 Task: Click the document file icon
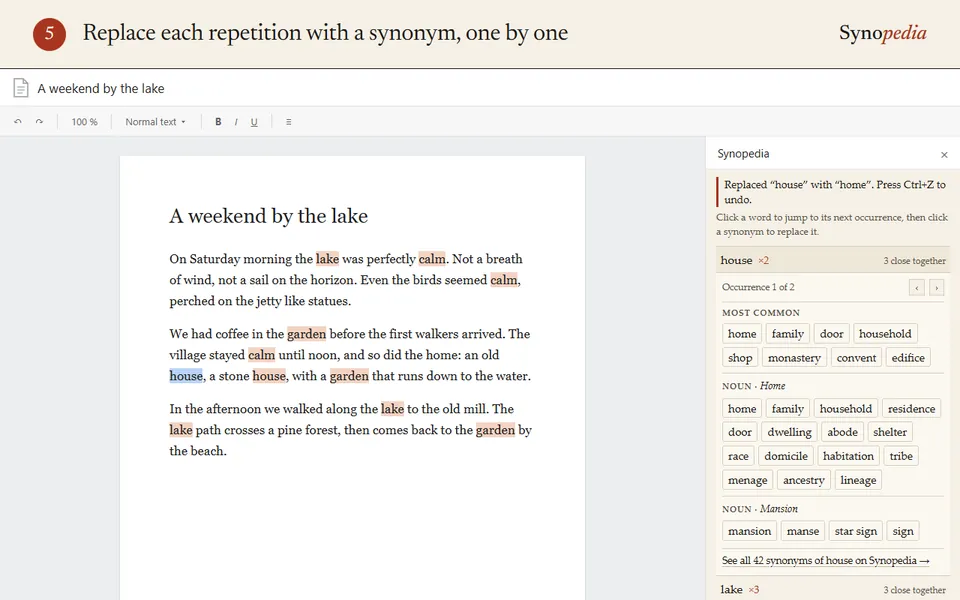pos(21,88)
